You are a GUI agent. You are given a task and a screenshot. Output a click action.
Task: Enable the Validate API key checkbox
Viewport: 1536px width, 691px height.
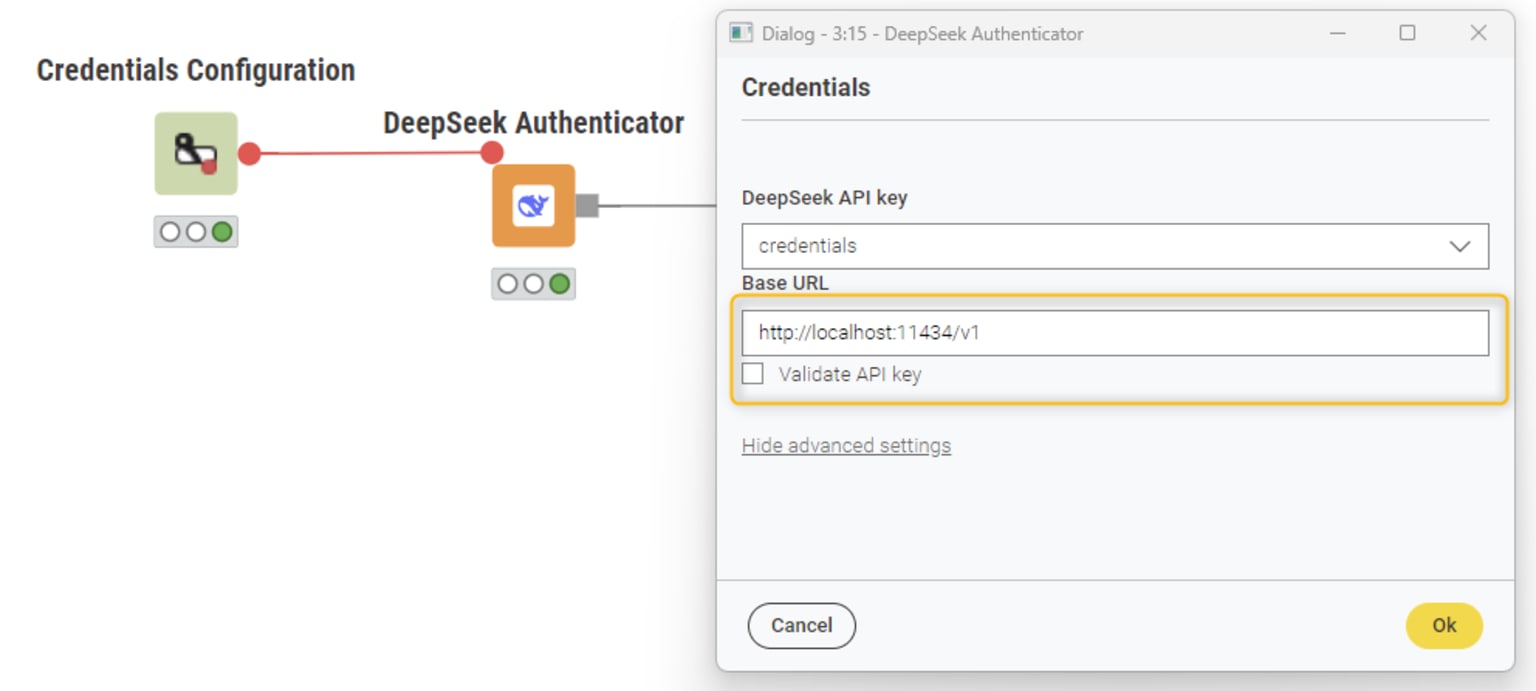tap(753, 374)
